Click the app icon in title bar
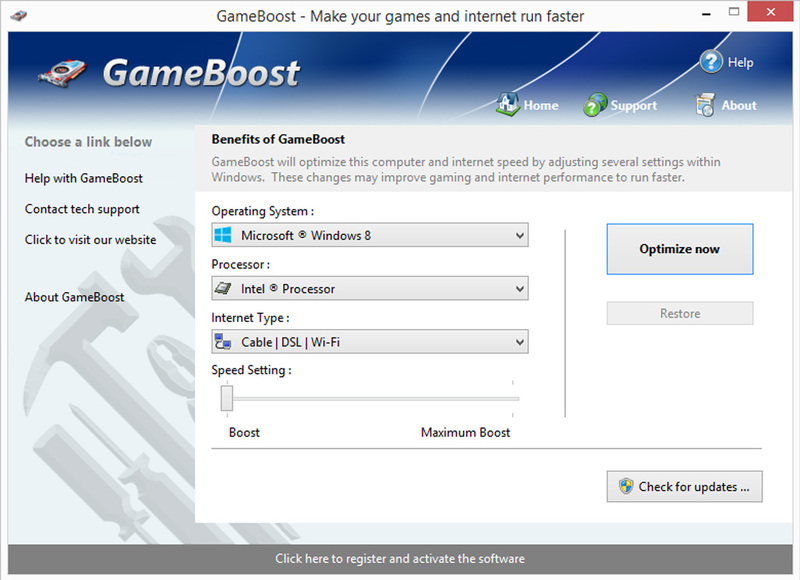 18,15
